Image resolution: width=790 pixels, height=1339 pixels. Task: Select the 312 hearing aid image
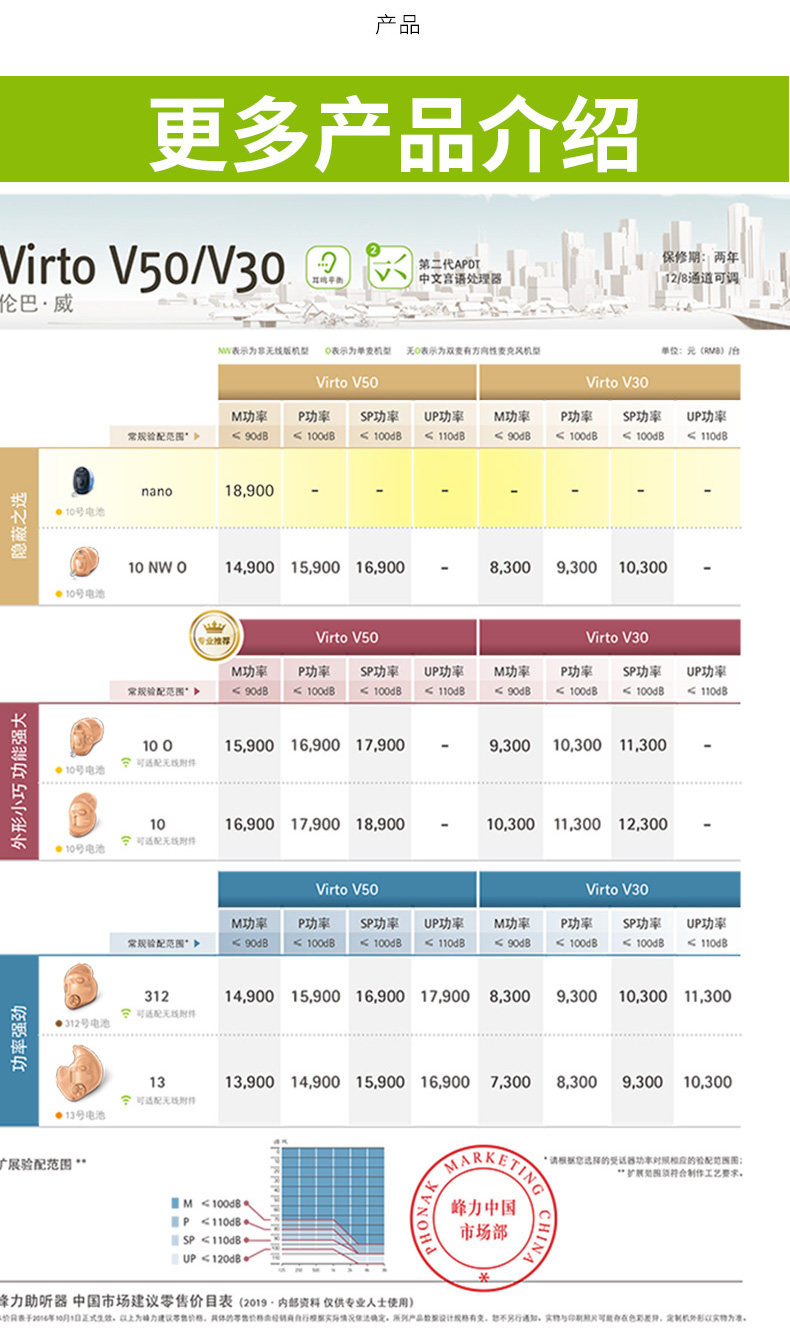[x=83, y=988]
